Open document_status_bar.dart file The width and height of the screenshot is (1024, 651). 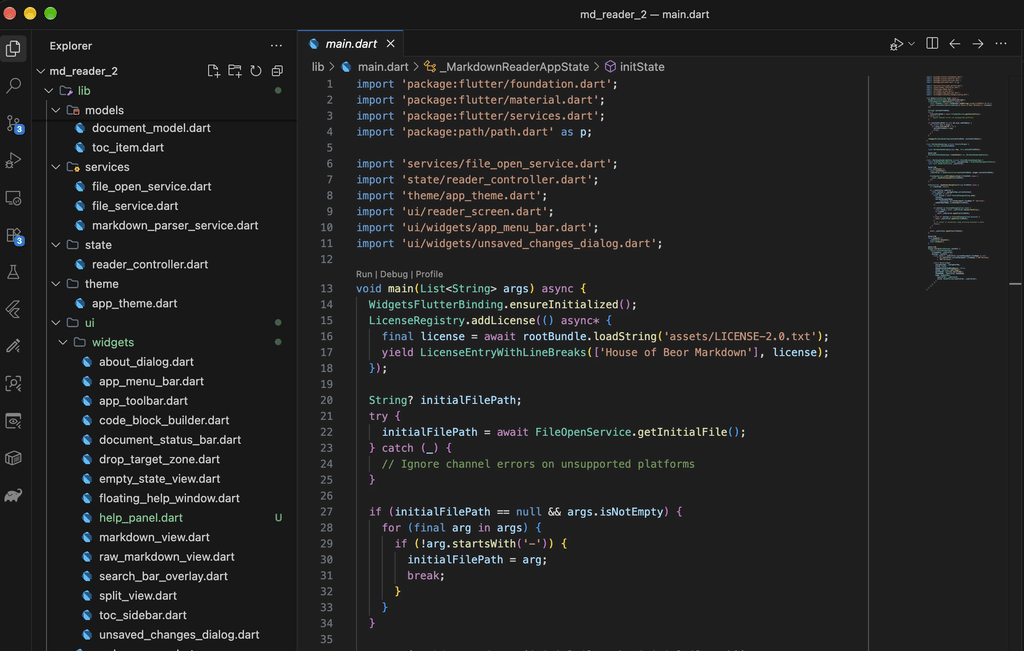[170, 440]
